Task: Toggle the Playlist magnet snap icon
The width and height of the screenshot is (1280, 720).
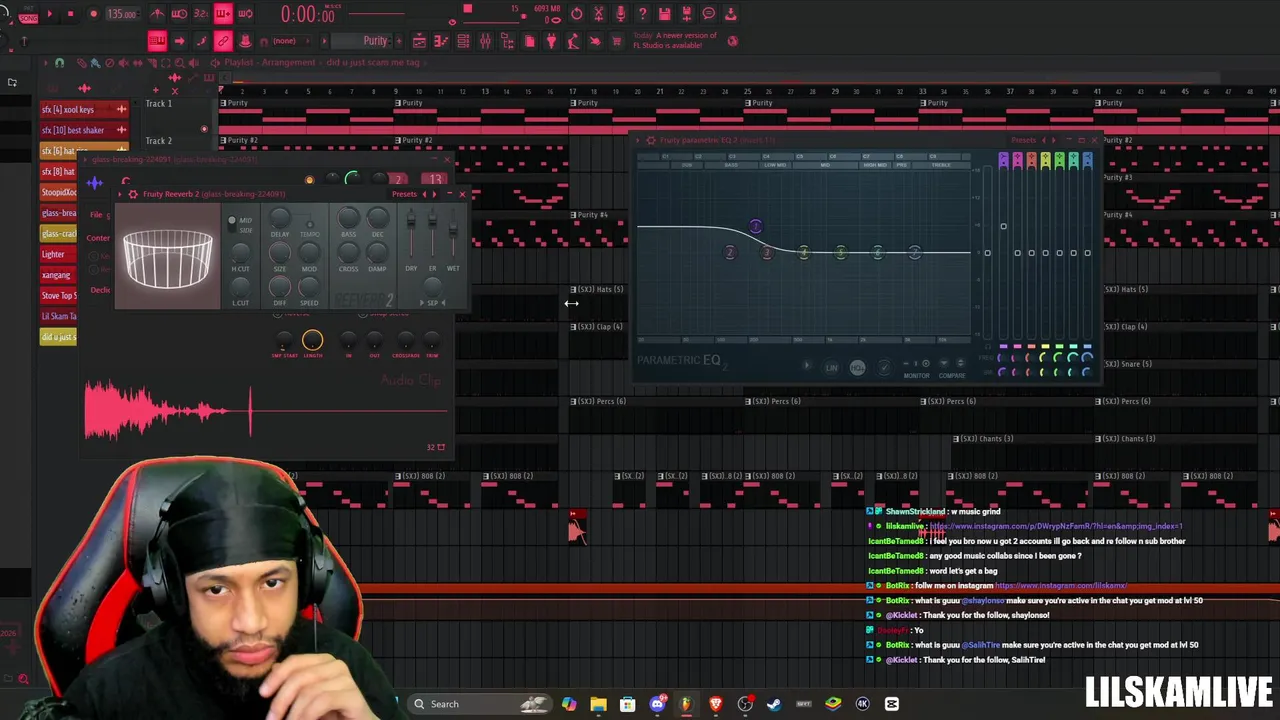Action: [x=59, y=63]
